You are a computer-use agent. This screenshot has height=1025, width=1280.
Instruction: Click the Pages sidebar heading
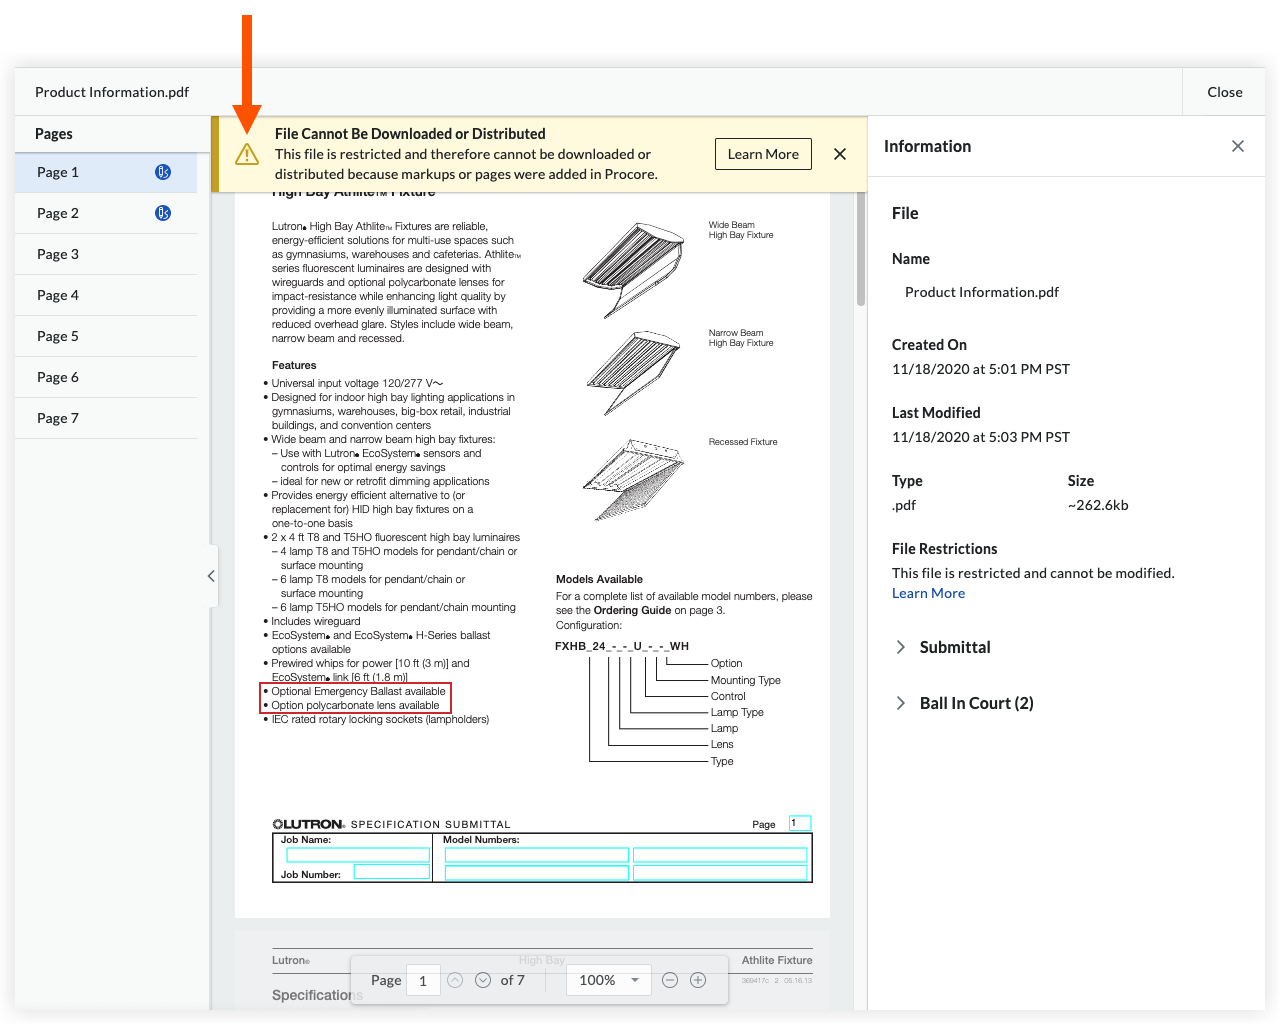[x=54, y=134]
